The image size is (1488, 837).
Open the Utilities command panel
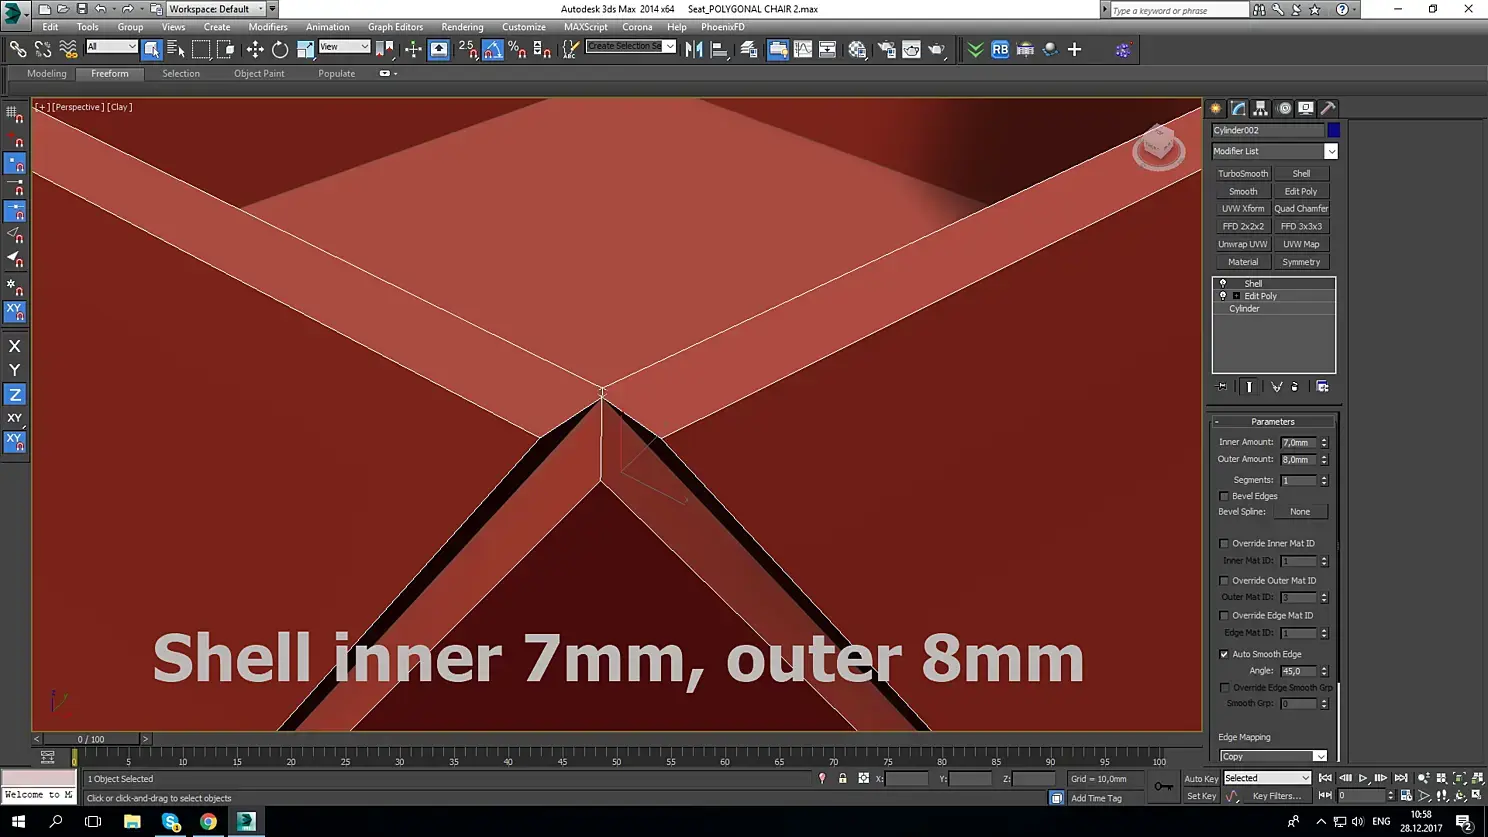pyautogui.click(x=1328, y=108)
